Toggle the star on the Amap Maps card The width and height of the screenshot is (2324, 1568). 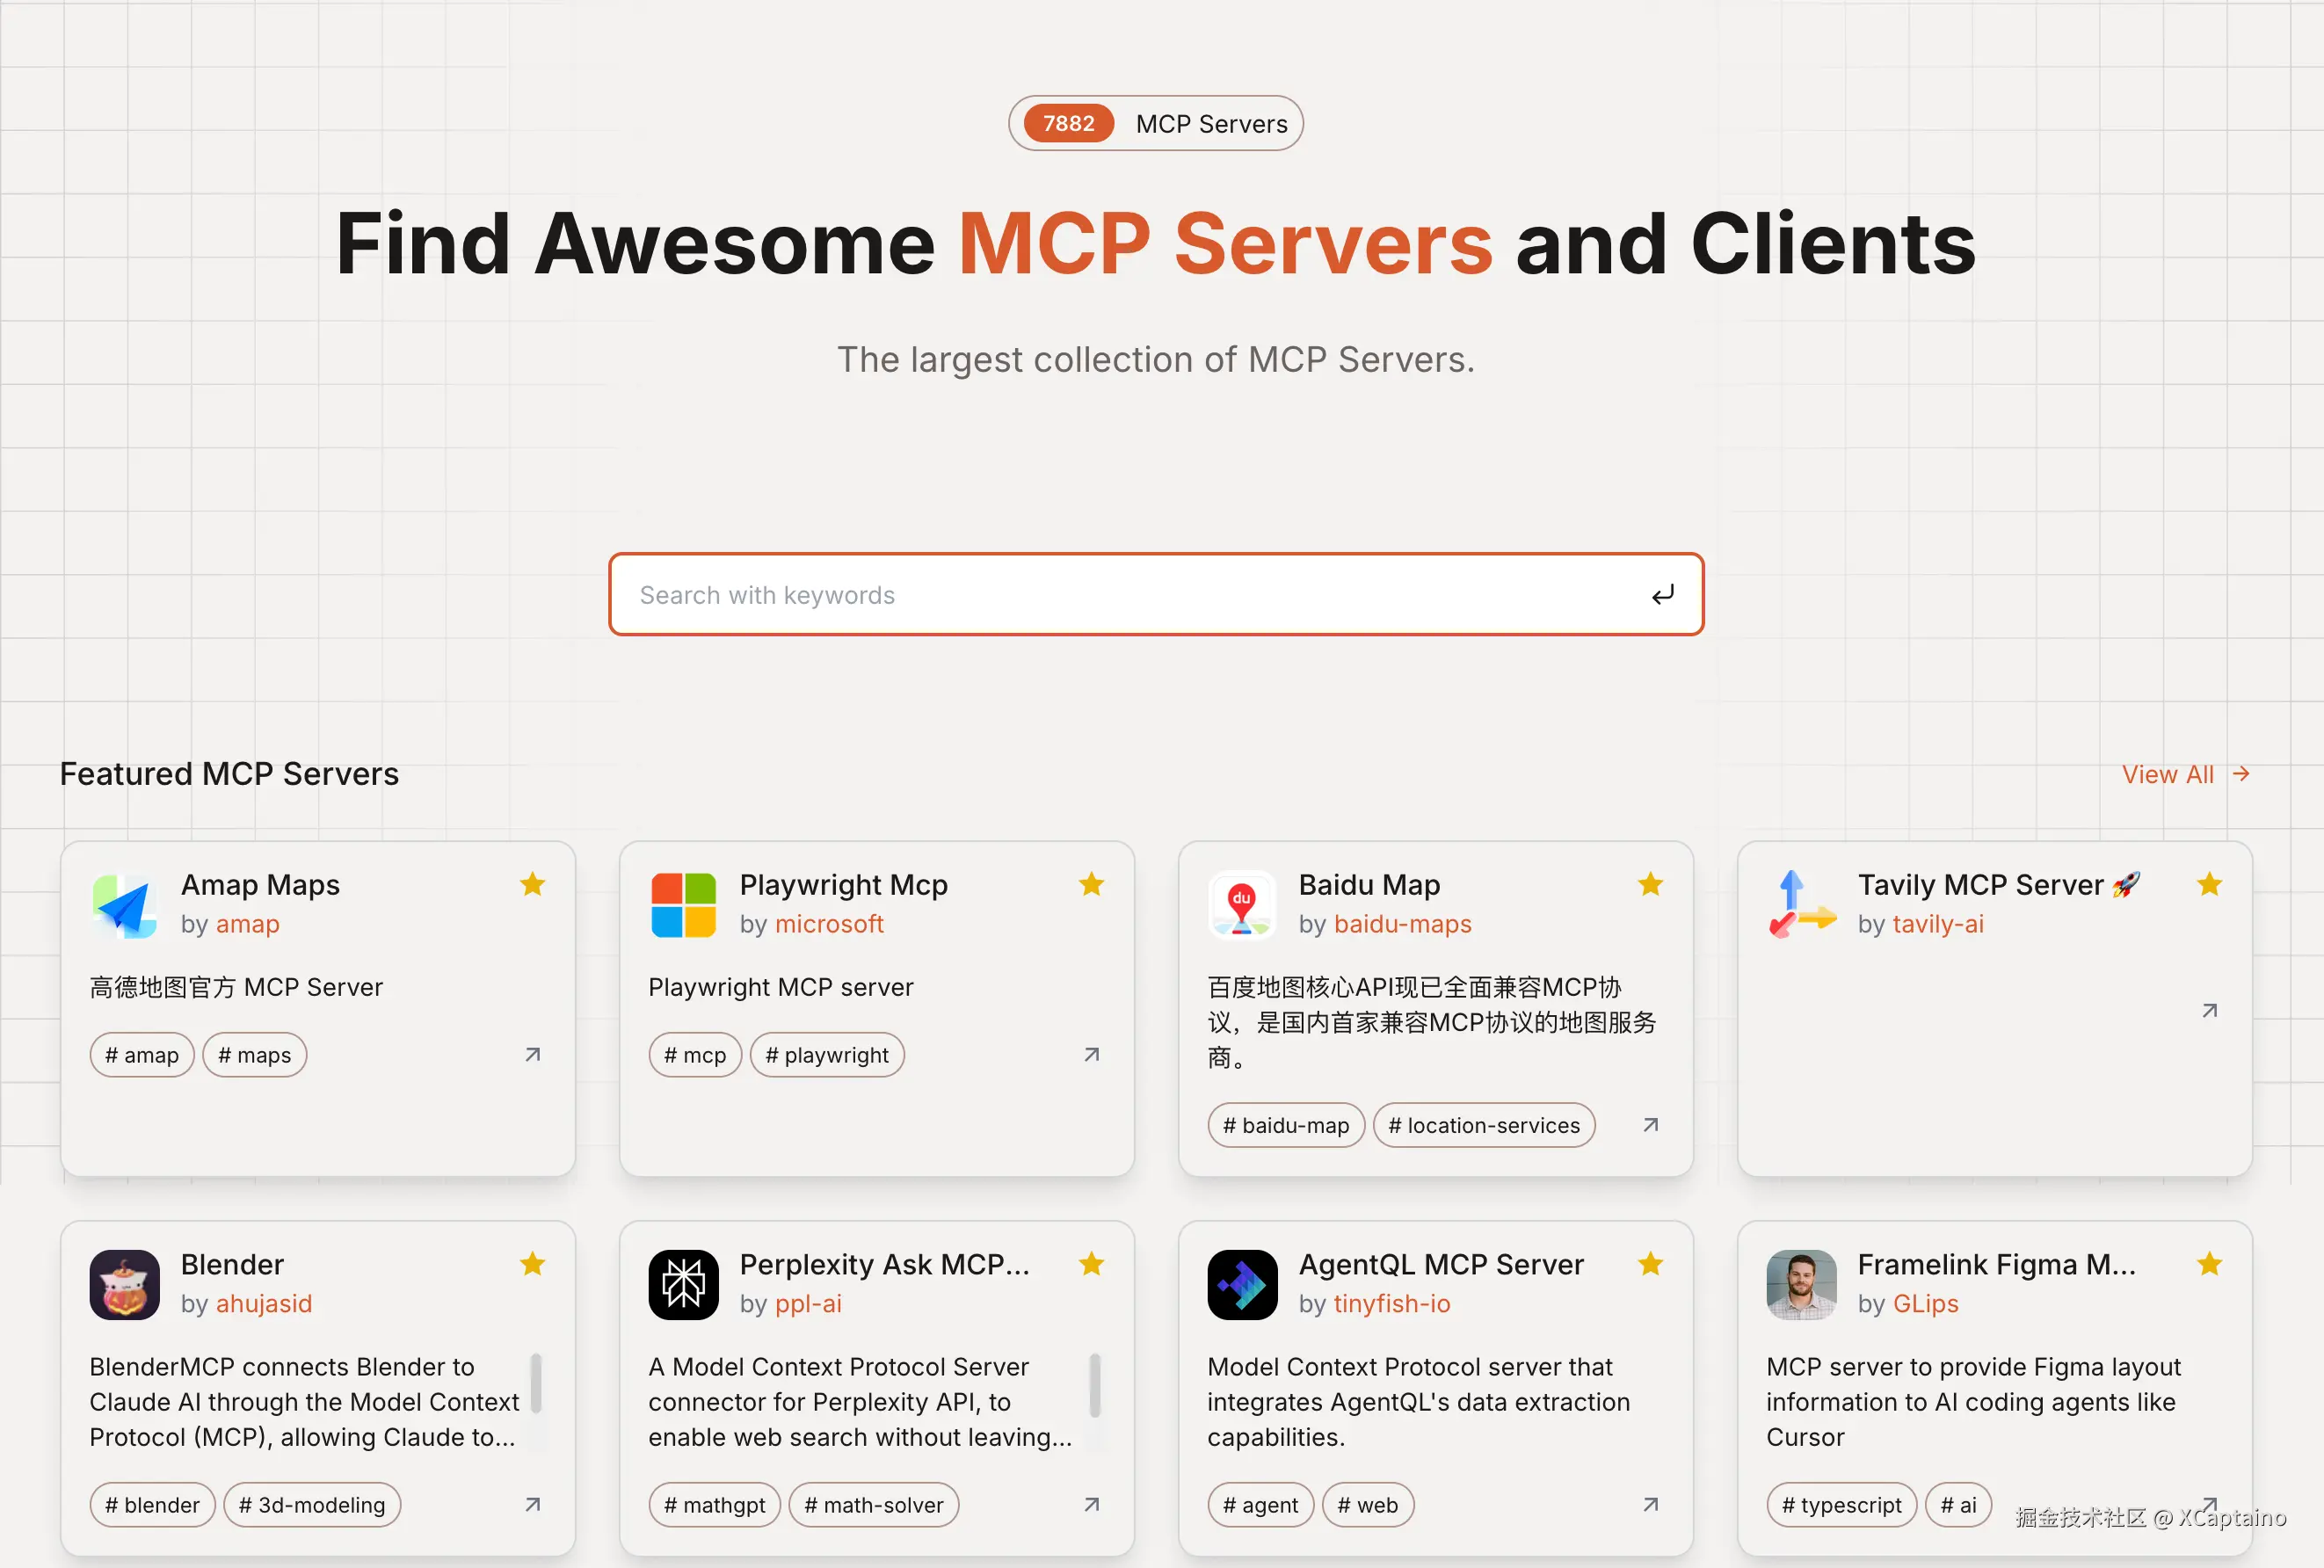(x=532, y=884)
